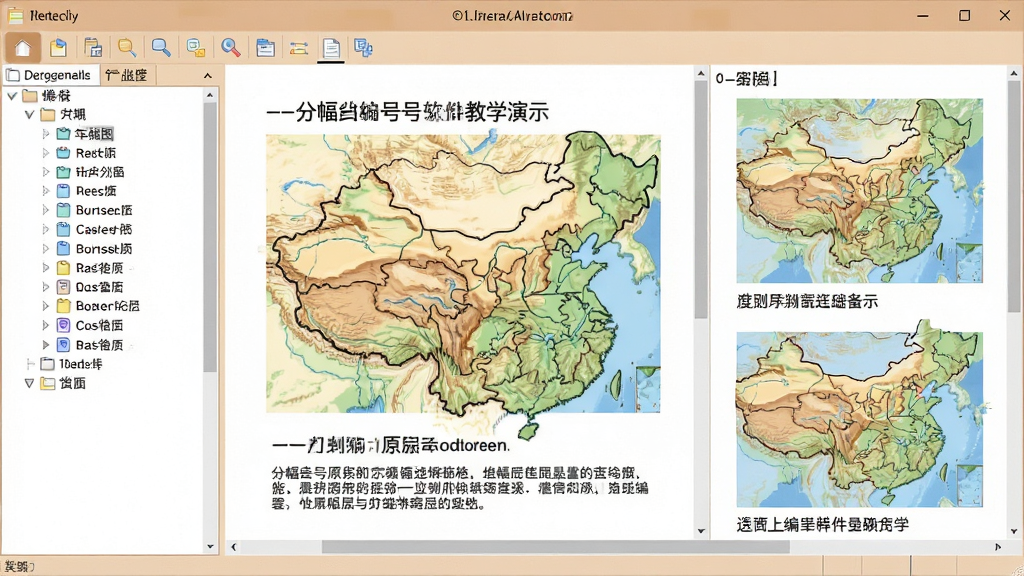
Task: Collapse the top-level root folder in tree
Action: tap(12, 96)
